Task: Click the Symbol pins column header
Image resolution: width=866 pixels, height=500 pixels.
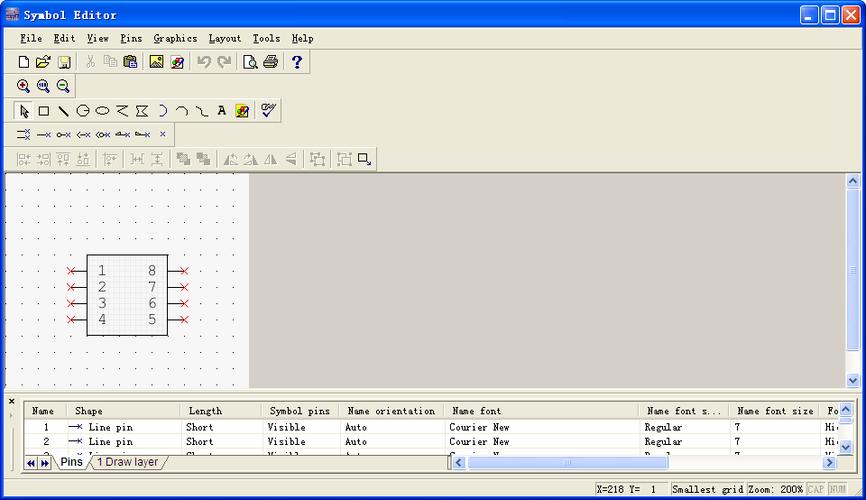Action: 300,410
